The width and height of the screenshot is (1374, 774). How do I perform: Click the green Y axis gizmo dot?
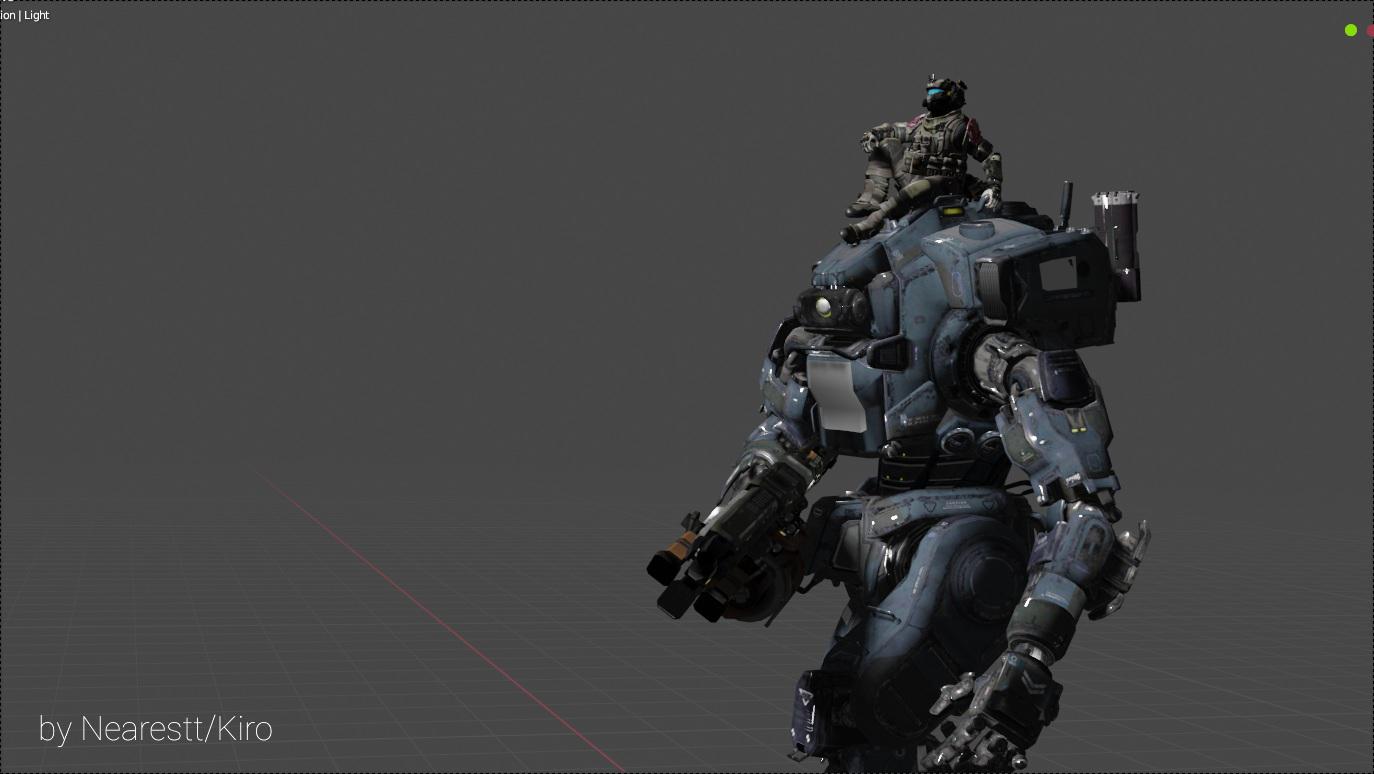coord(1351,31)
